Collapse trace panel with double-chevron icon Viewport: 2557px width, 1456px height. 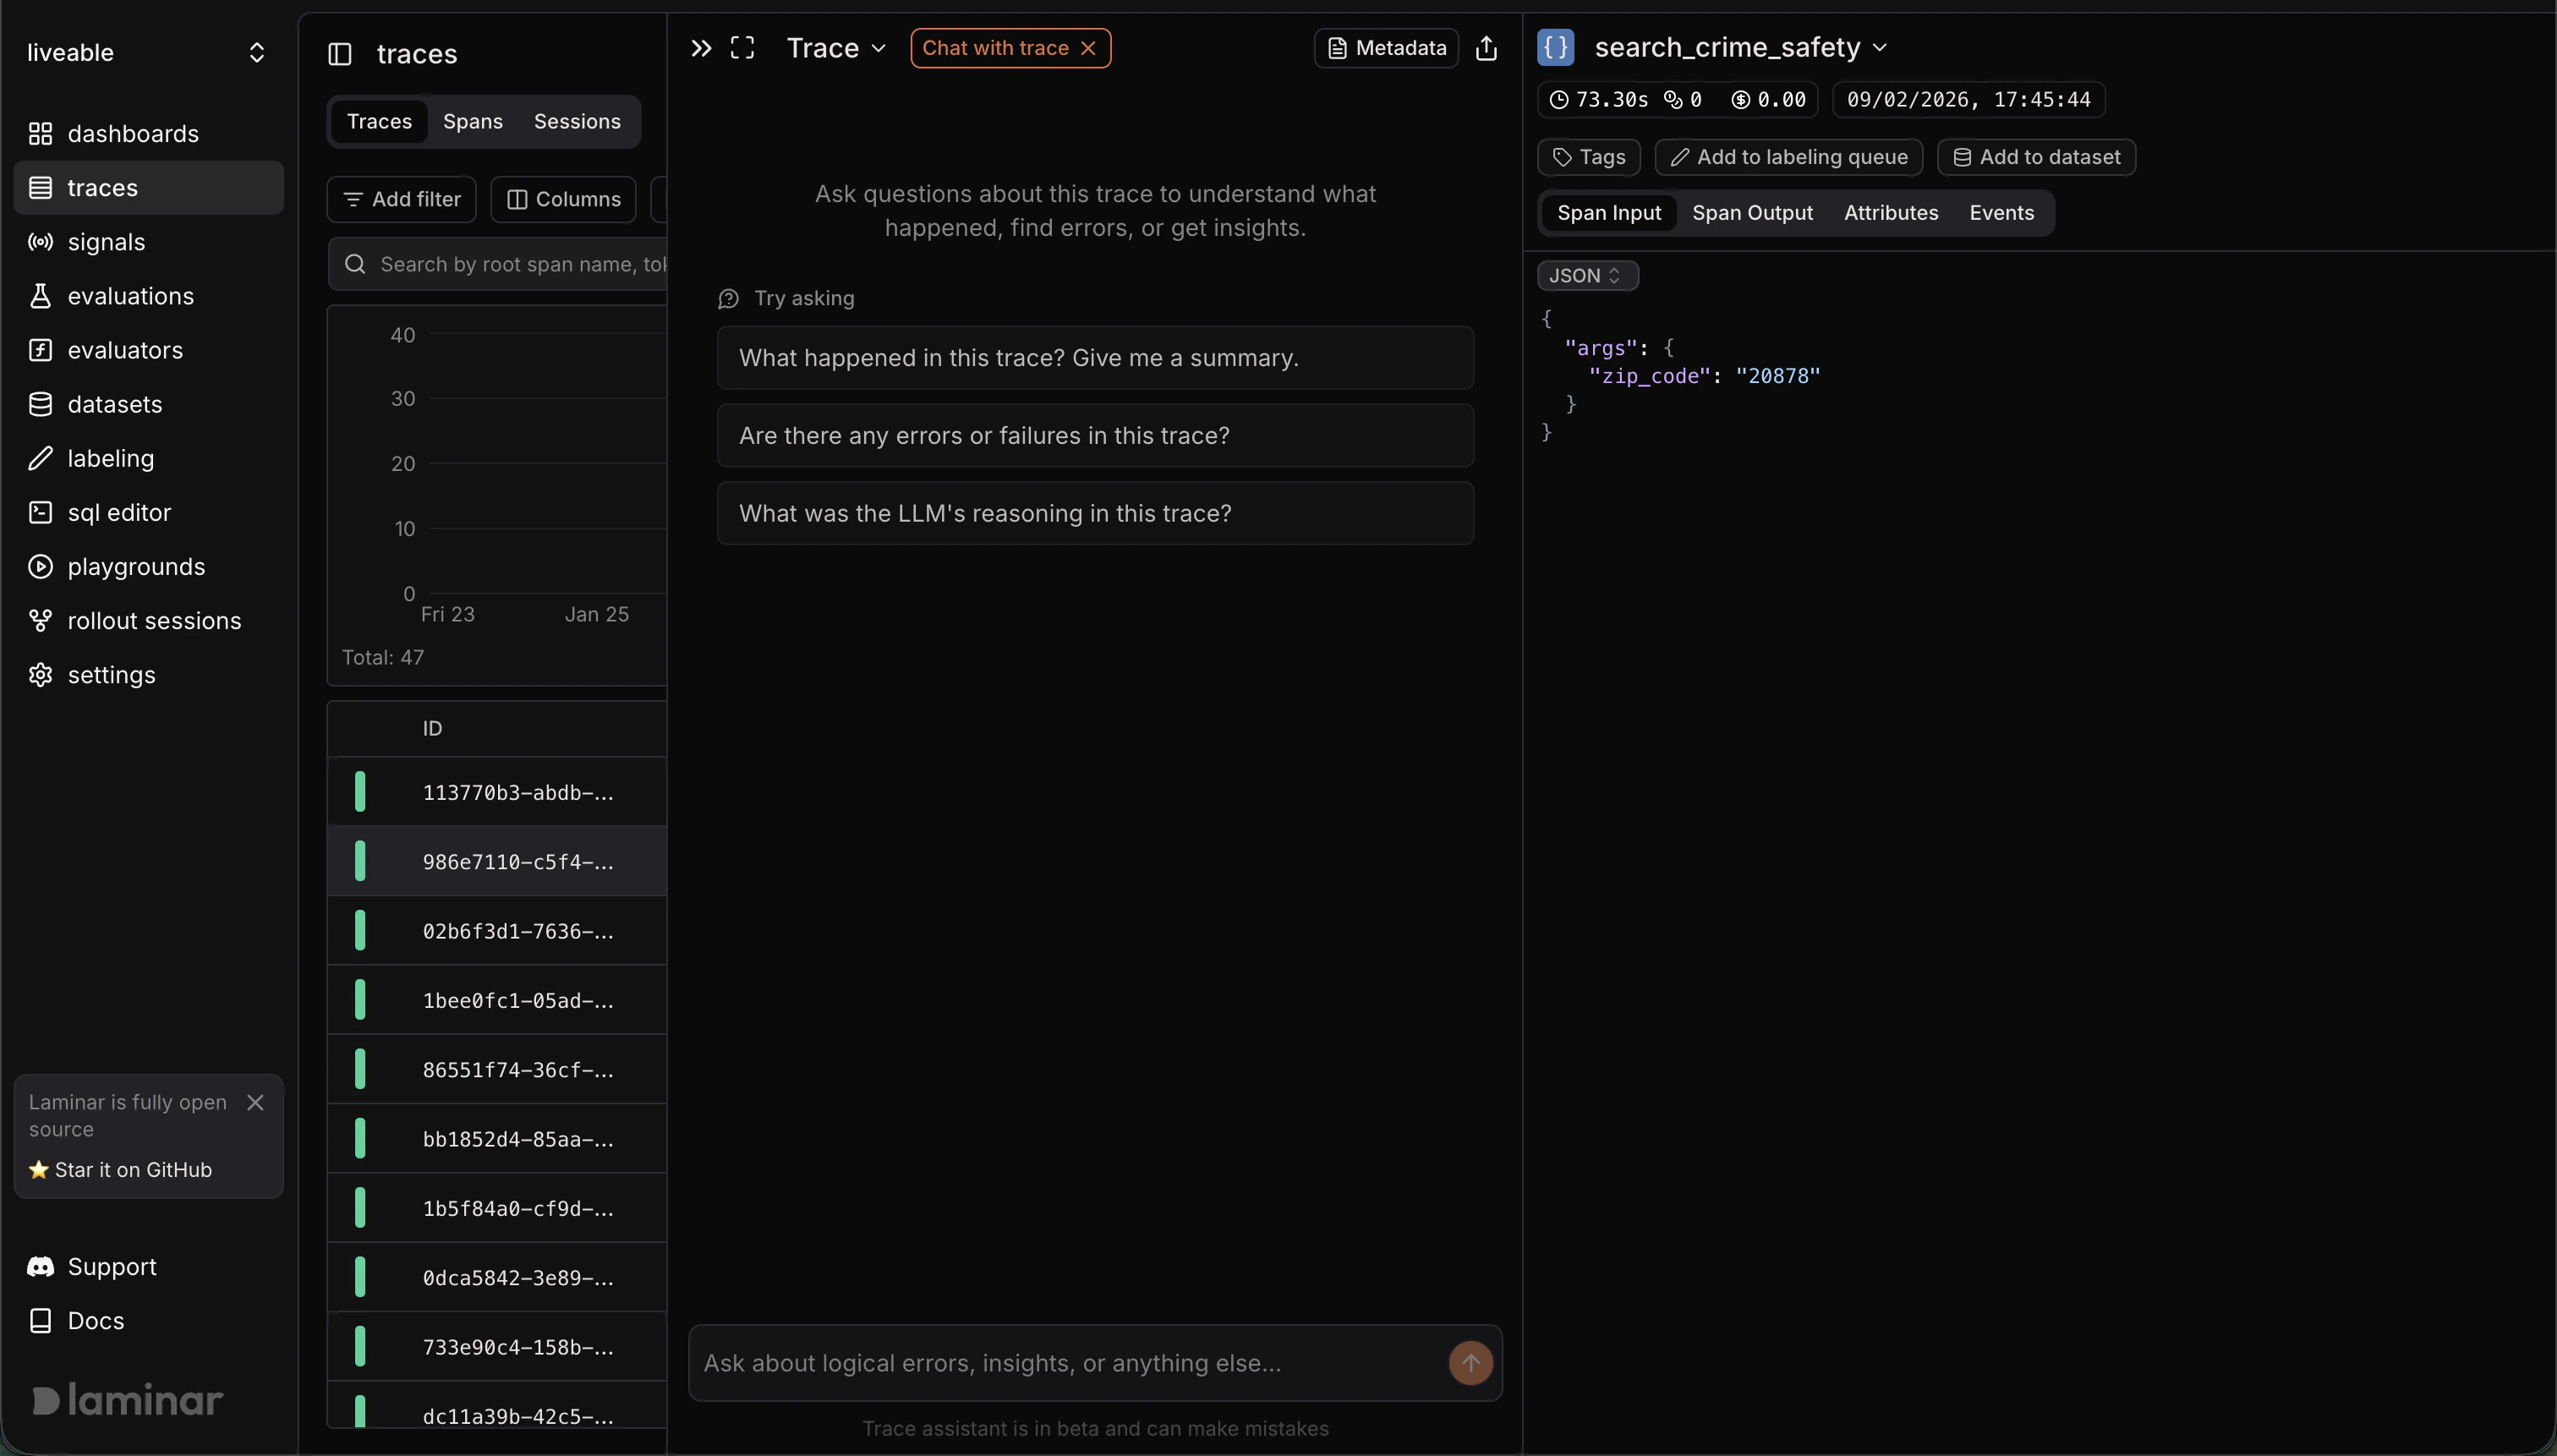click(x=701, y=48)
